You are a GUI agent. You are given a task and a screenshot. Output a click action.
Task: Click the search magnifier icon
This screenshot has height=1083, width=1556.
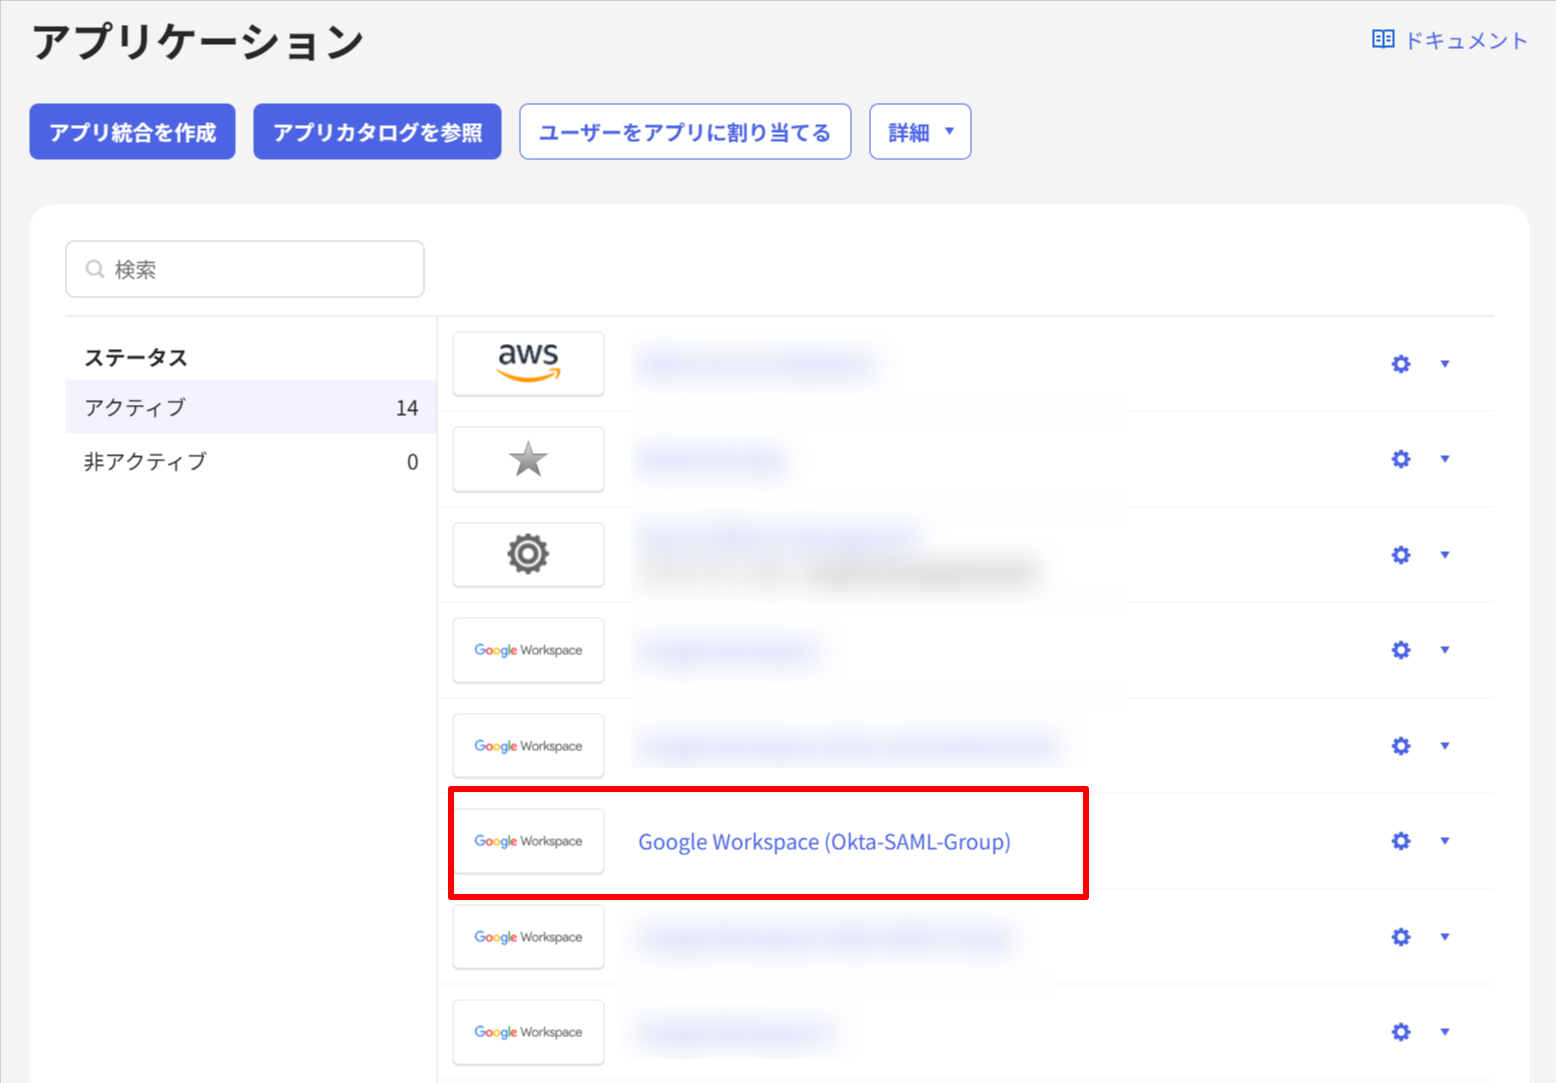point(94,268)
